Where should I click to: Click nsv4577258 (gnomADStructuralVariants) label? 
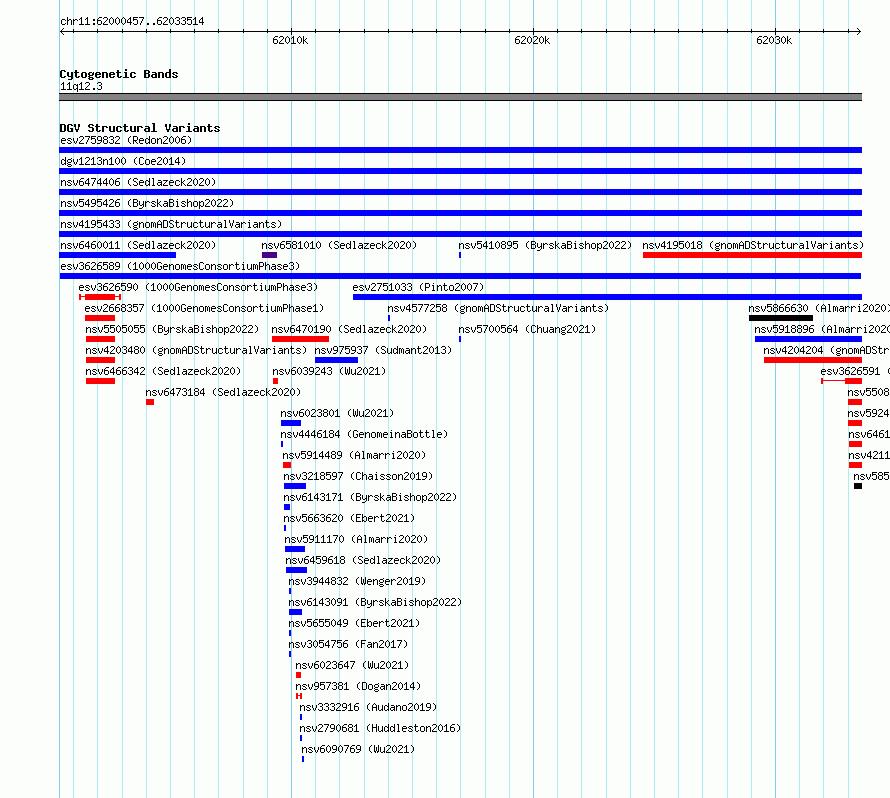point(498,308)
